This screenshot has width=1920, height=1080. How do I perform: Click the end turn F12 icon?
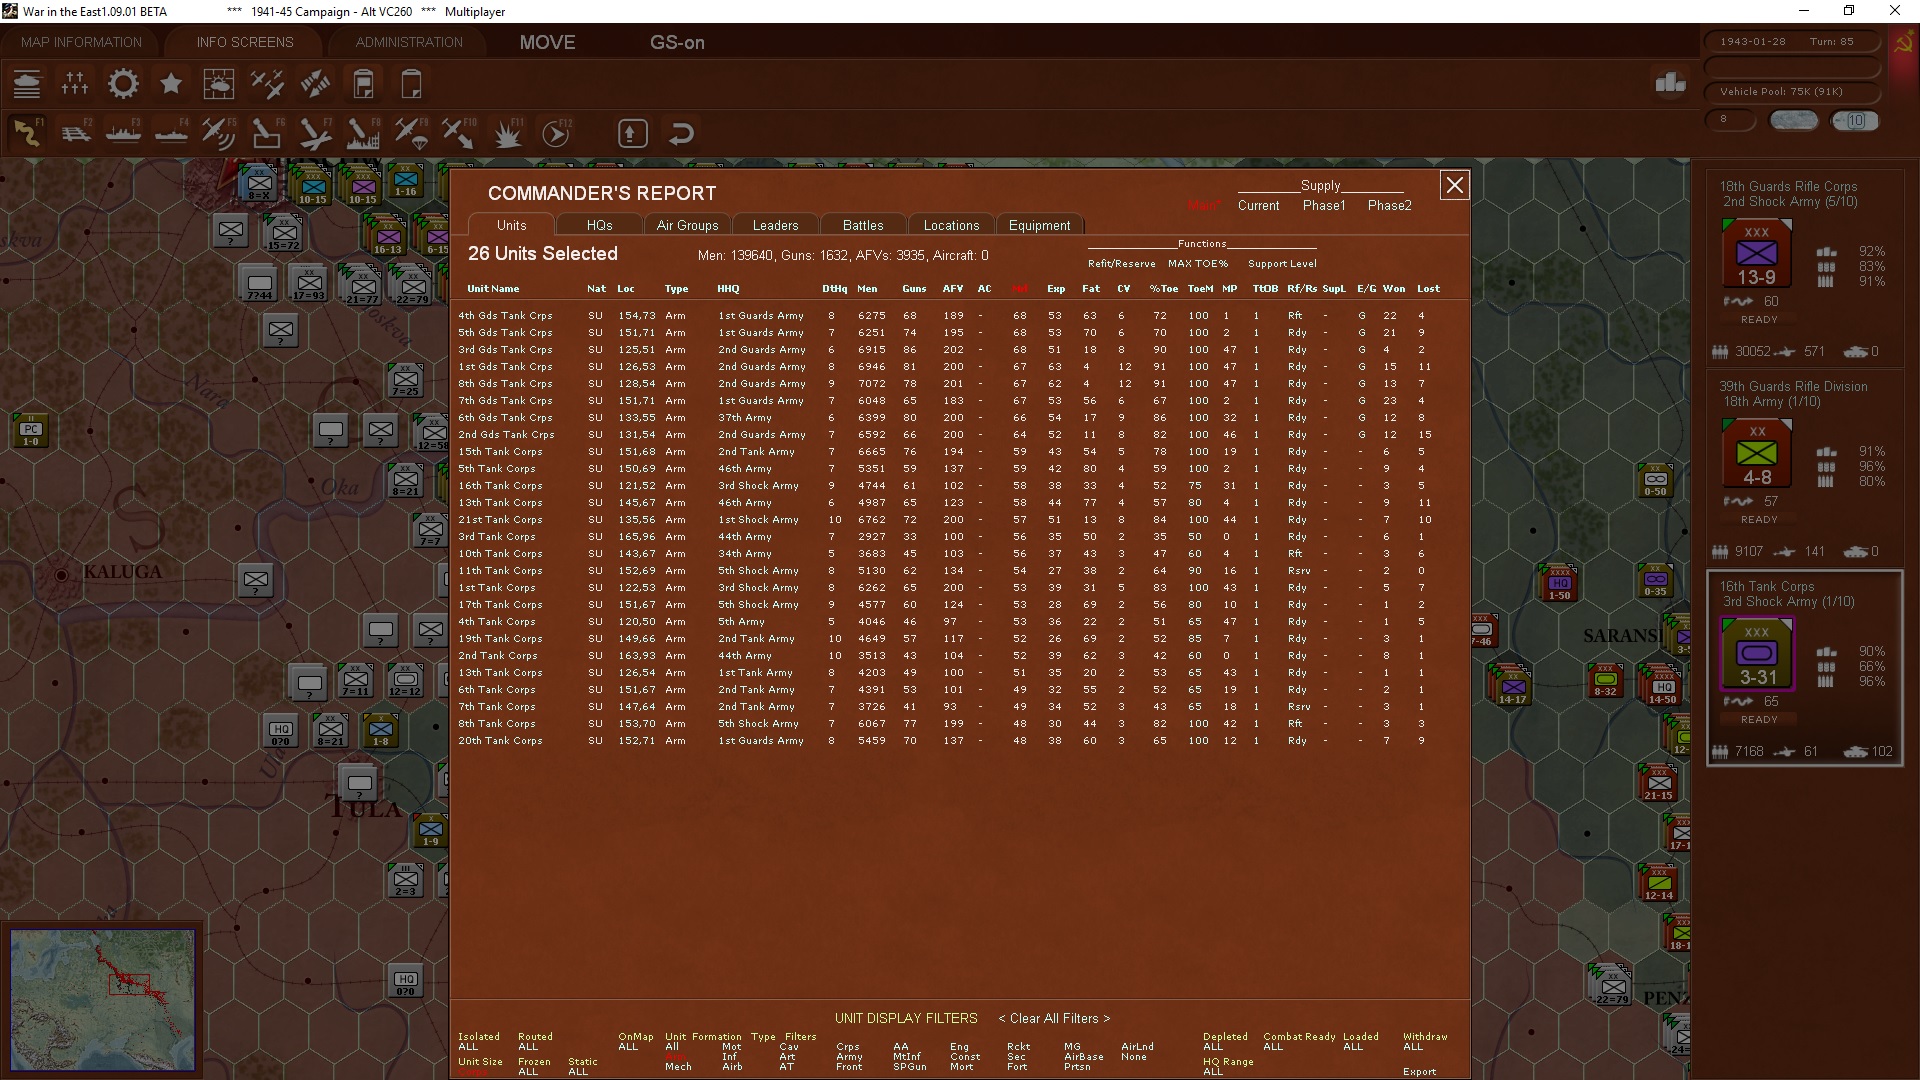[556, 133]
